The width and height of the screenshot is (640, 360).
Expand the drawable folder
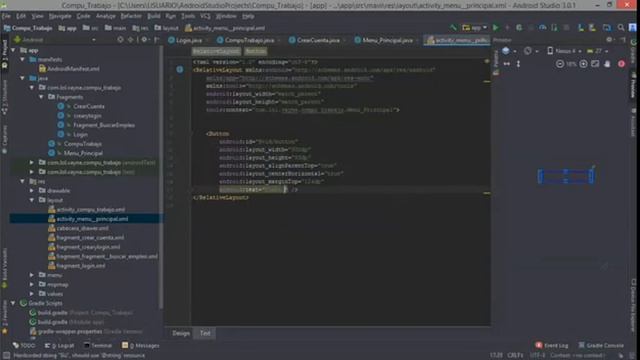(x=32, y=191)
